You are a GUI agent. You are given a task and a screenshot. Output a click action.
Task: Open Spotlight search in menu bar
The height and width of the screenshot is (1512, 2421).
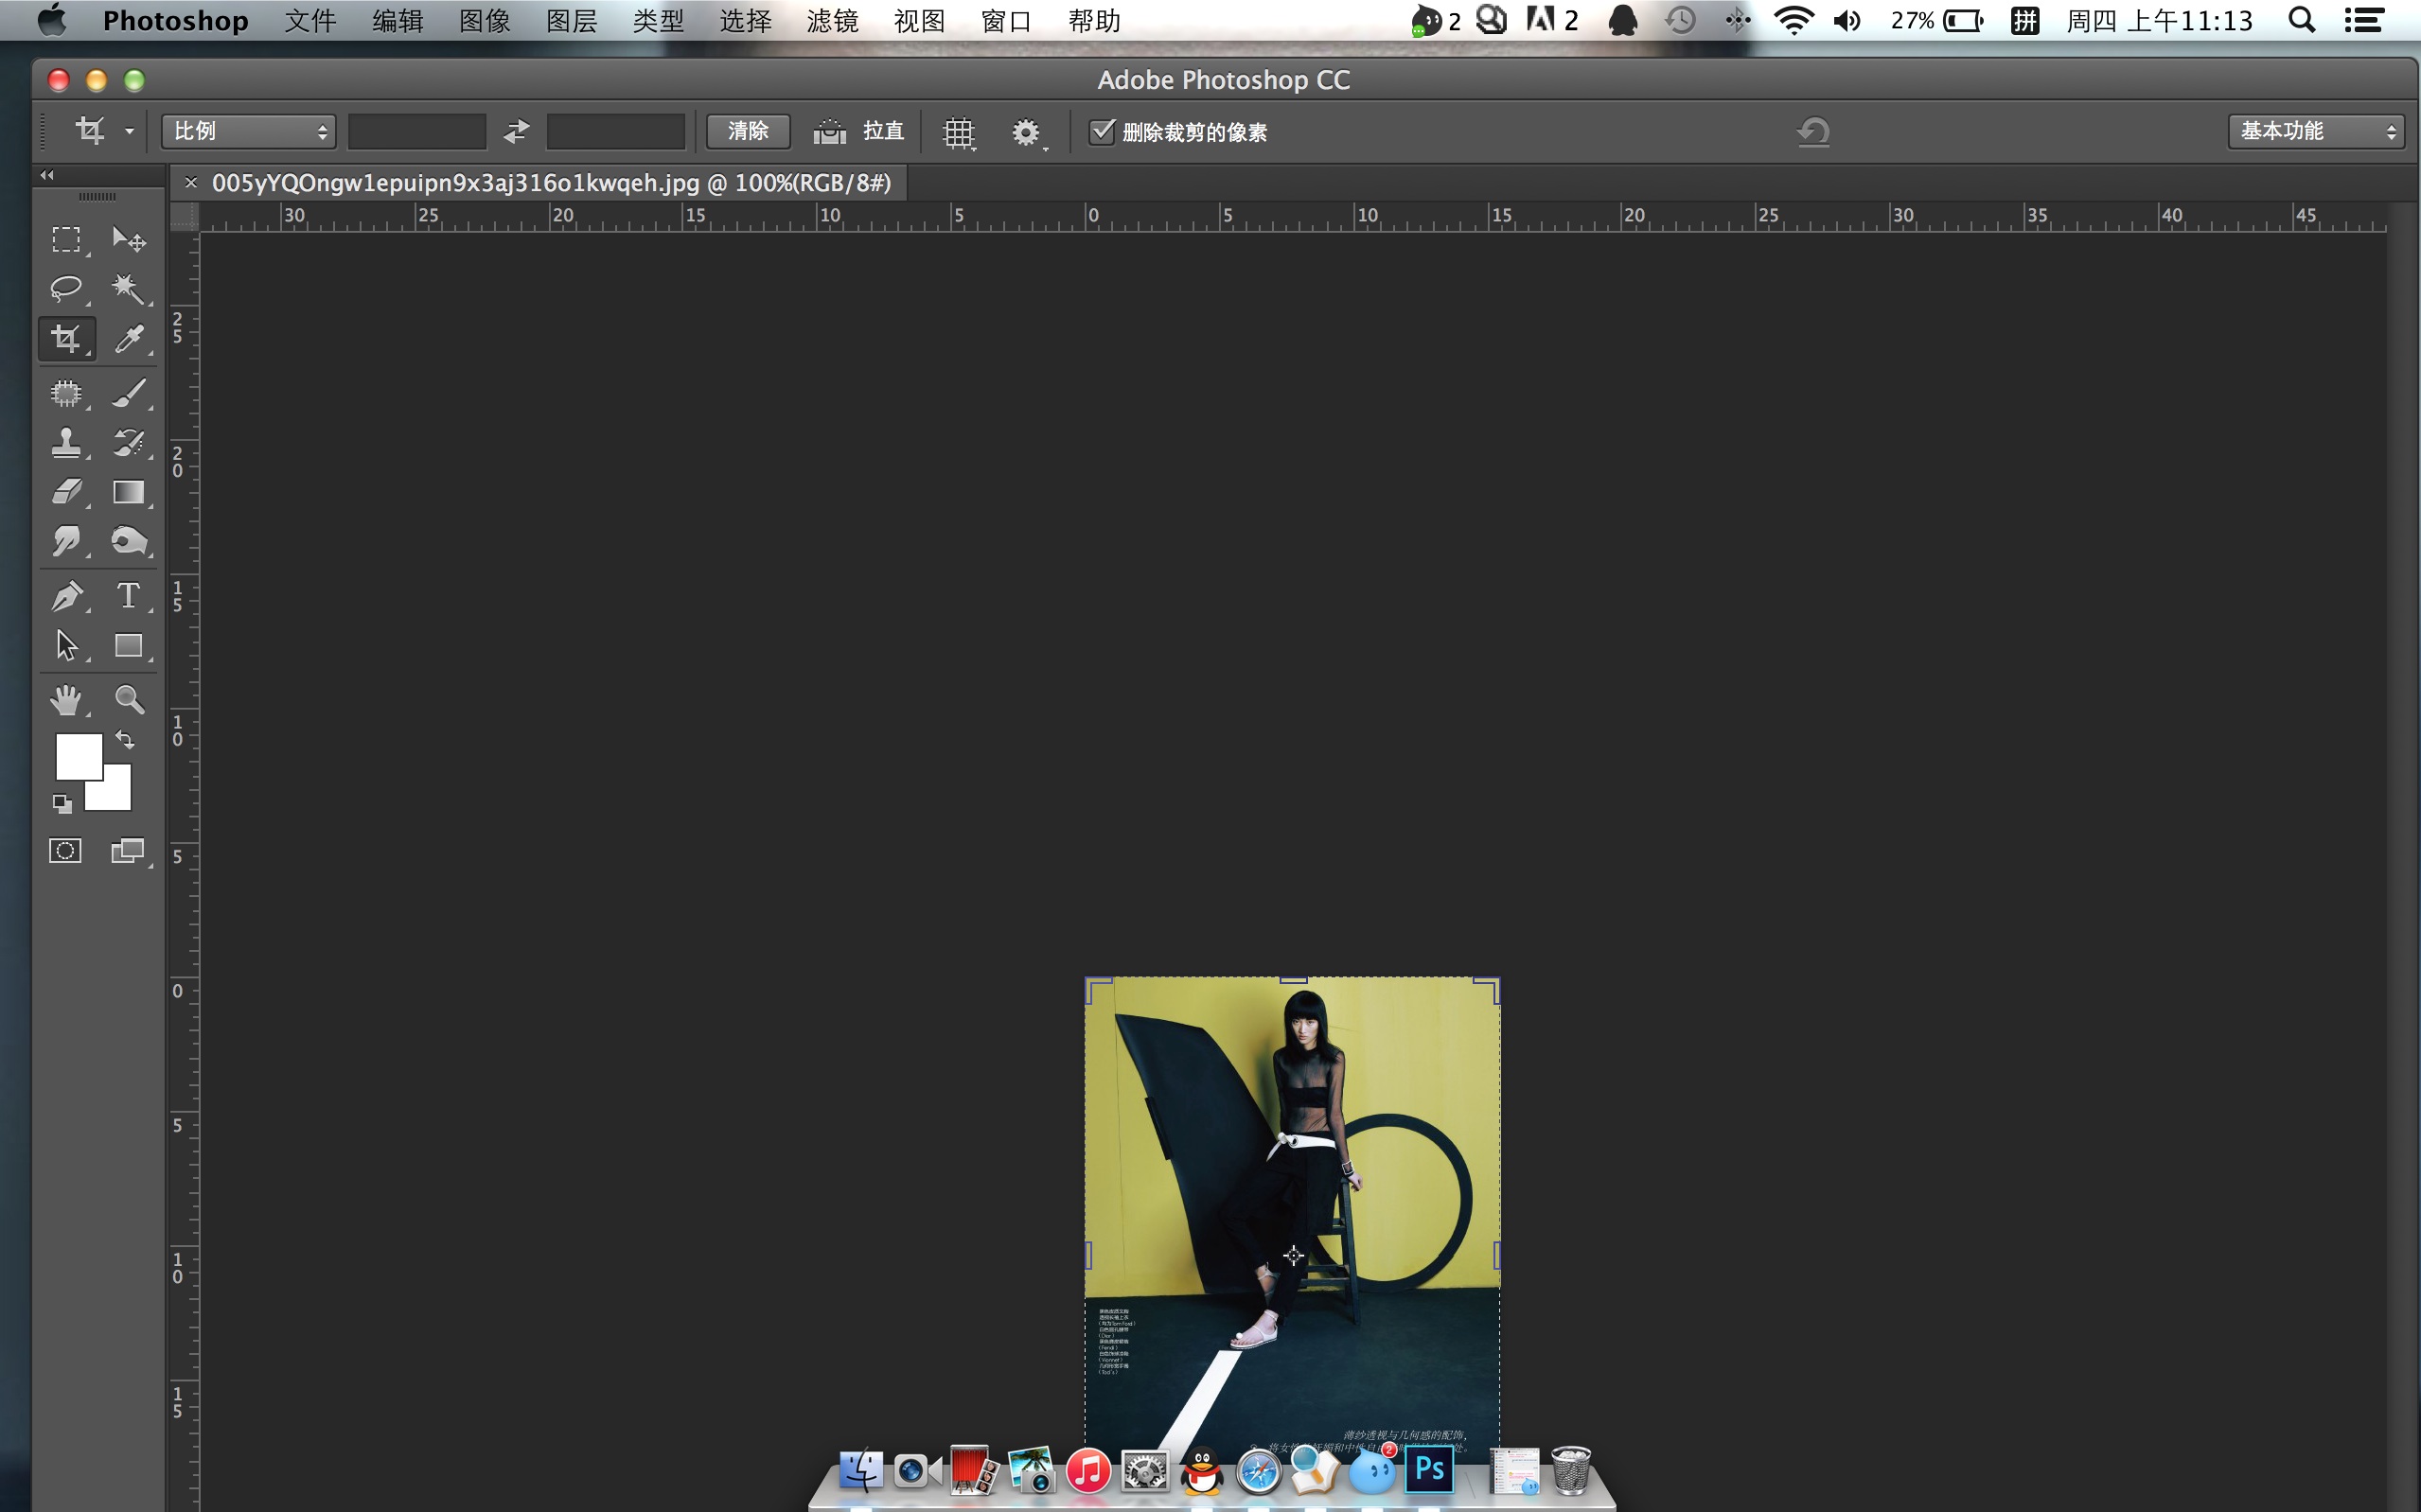[2301, 20]
